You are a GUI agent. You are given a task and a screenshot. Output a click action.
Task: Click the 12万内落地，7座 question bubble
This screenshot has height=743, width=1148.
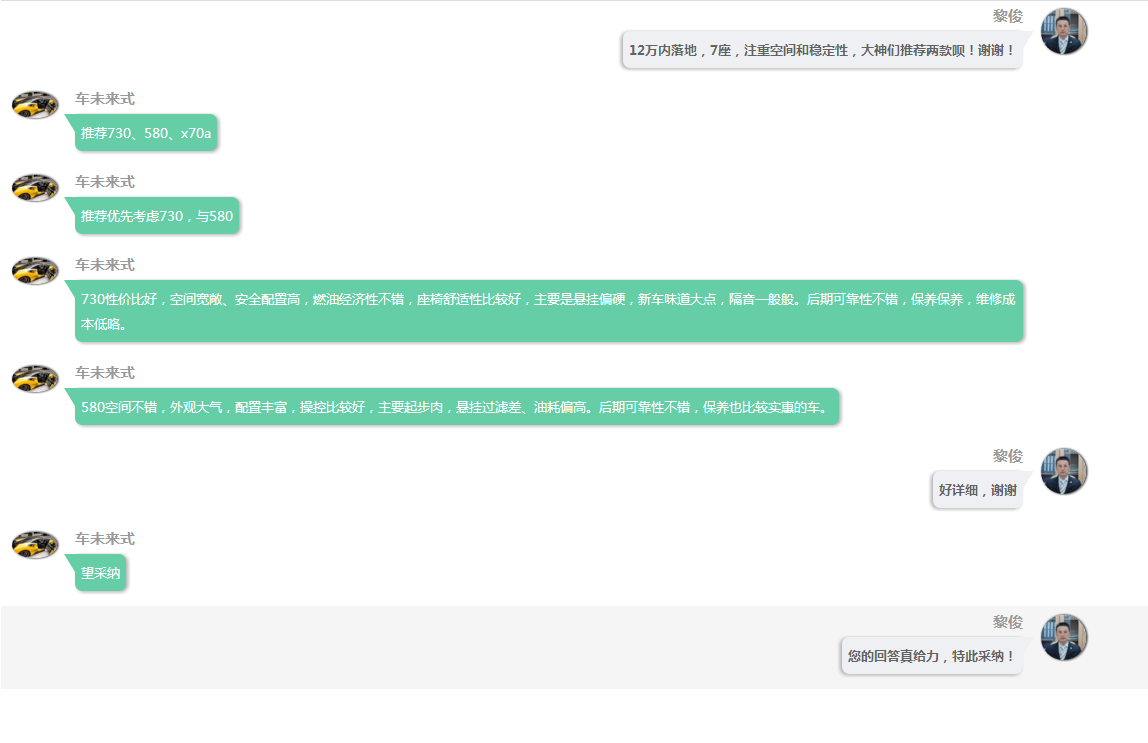[821, 49]
